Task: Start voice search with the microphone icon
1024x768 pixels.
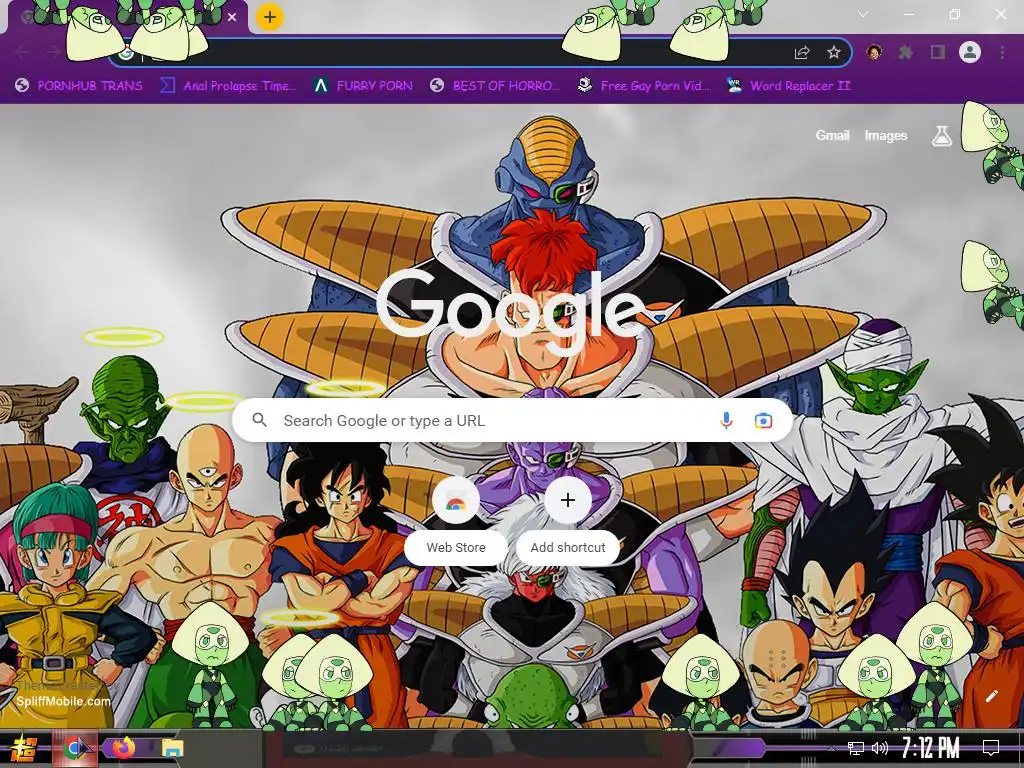Action: (x=726, y=421)
